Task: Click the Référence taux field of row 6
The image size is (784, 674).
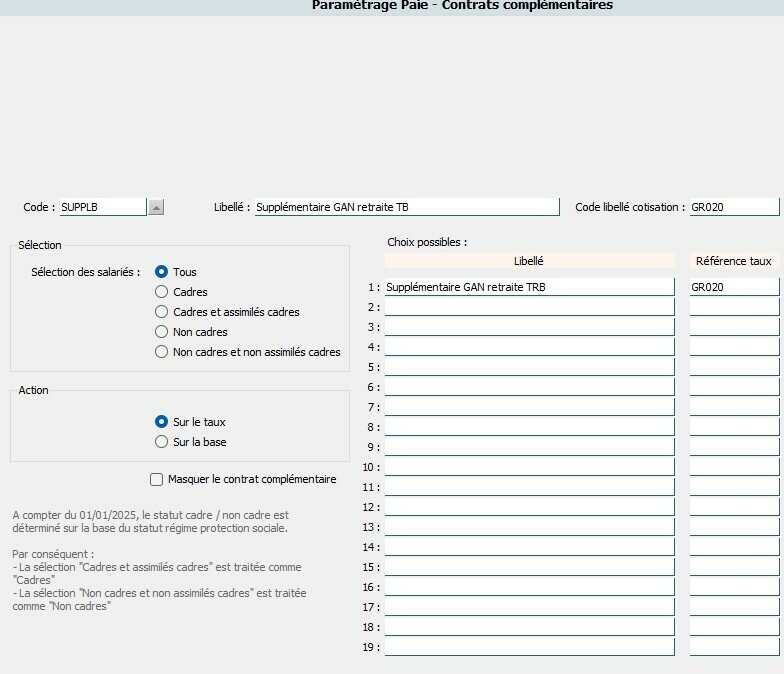Action: (734, 387)
